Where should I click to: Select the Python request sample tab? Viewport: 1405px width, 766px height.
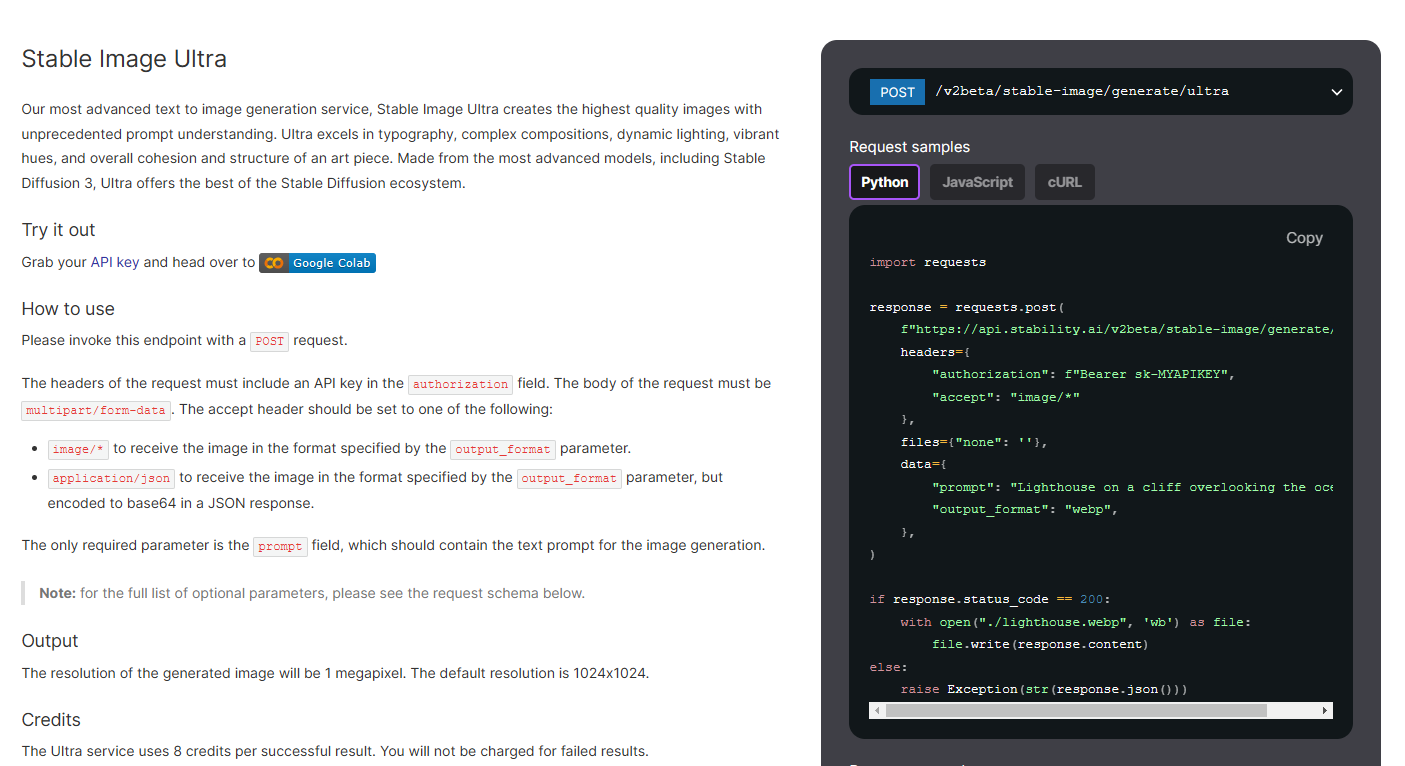(884, 182)
